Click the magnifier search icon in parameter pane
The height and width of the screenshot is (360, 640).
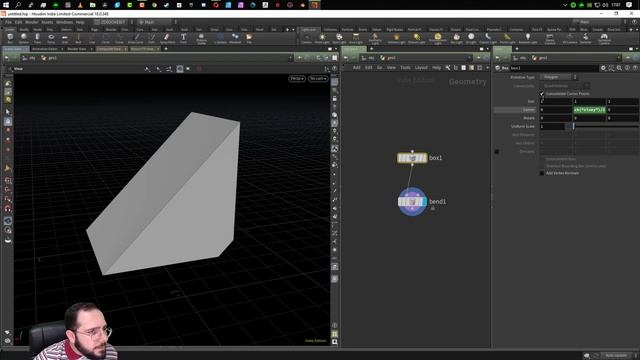click(x=619, y=68)
